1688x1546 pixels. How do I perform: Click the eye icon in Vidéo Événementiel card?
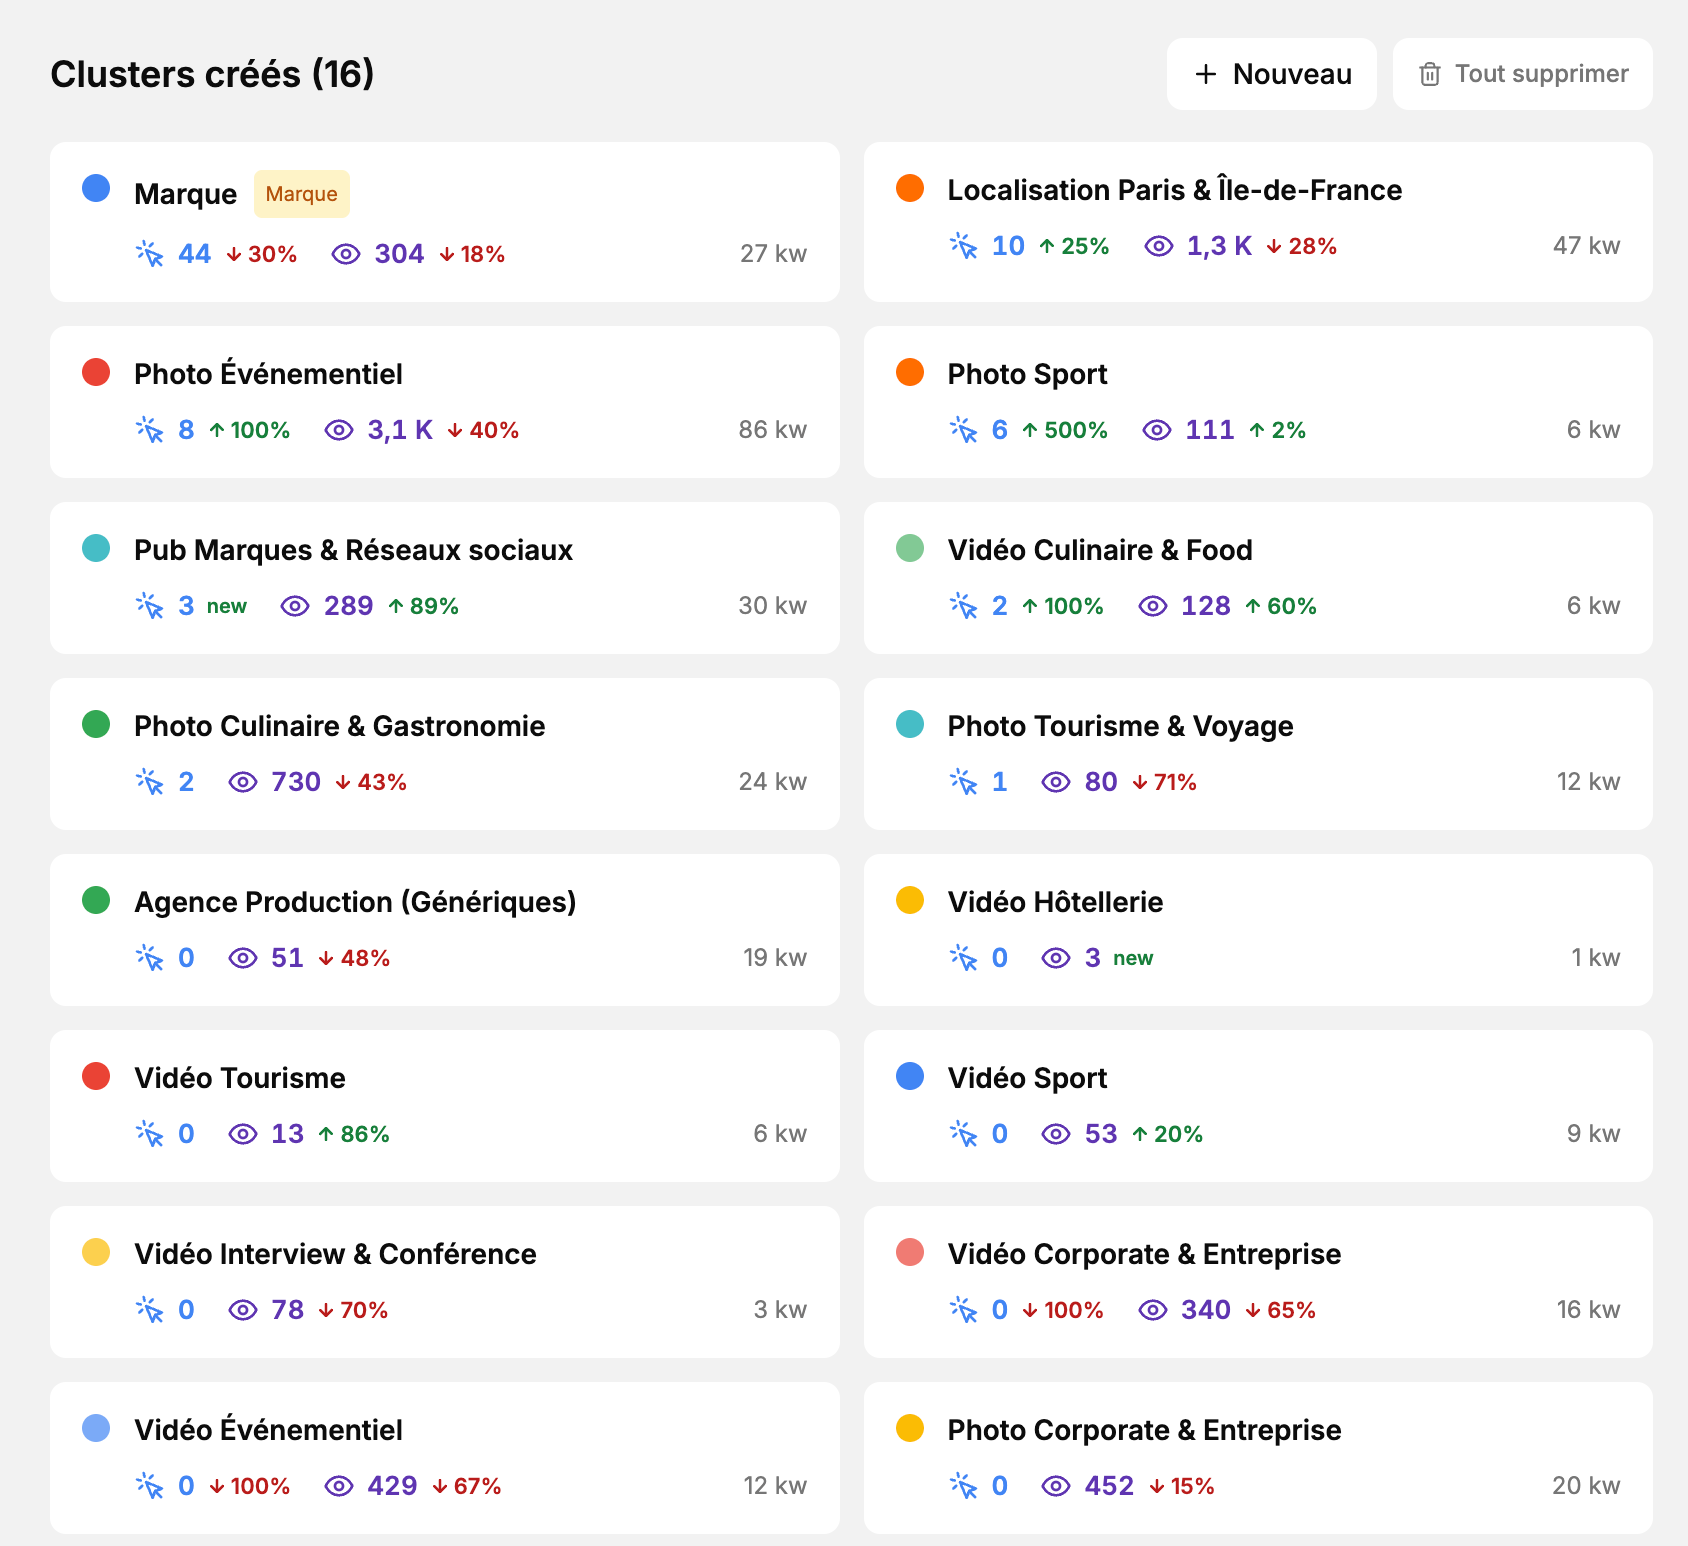[339, 1486]
